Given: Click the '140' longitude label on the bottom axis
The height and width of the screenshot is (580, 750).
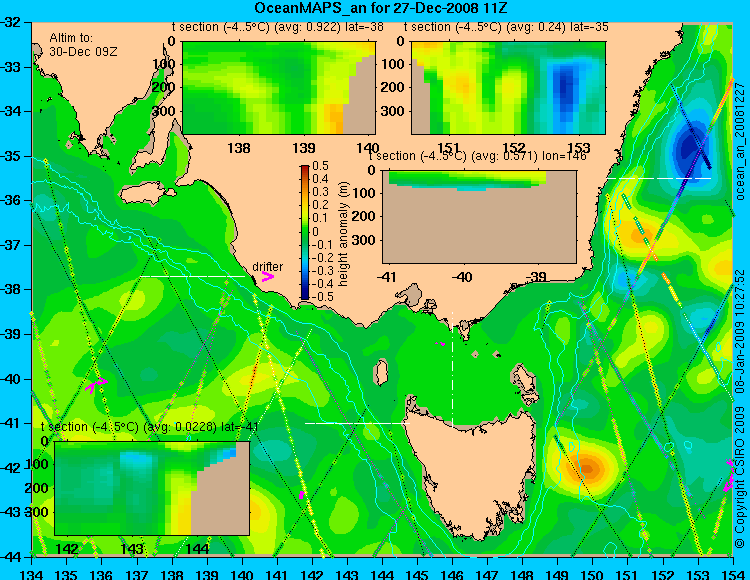Looking at the screenshot, I should coord(242,574).
